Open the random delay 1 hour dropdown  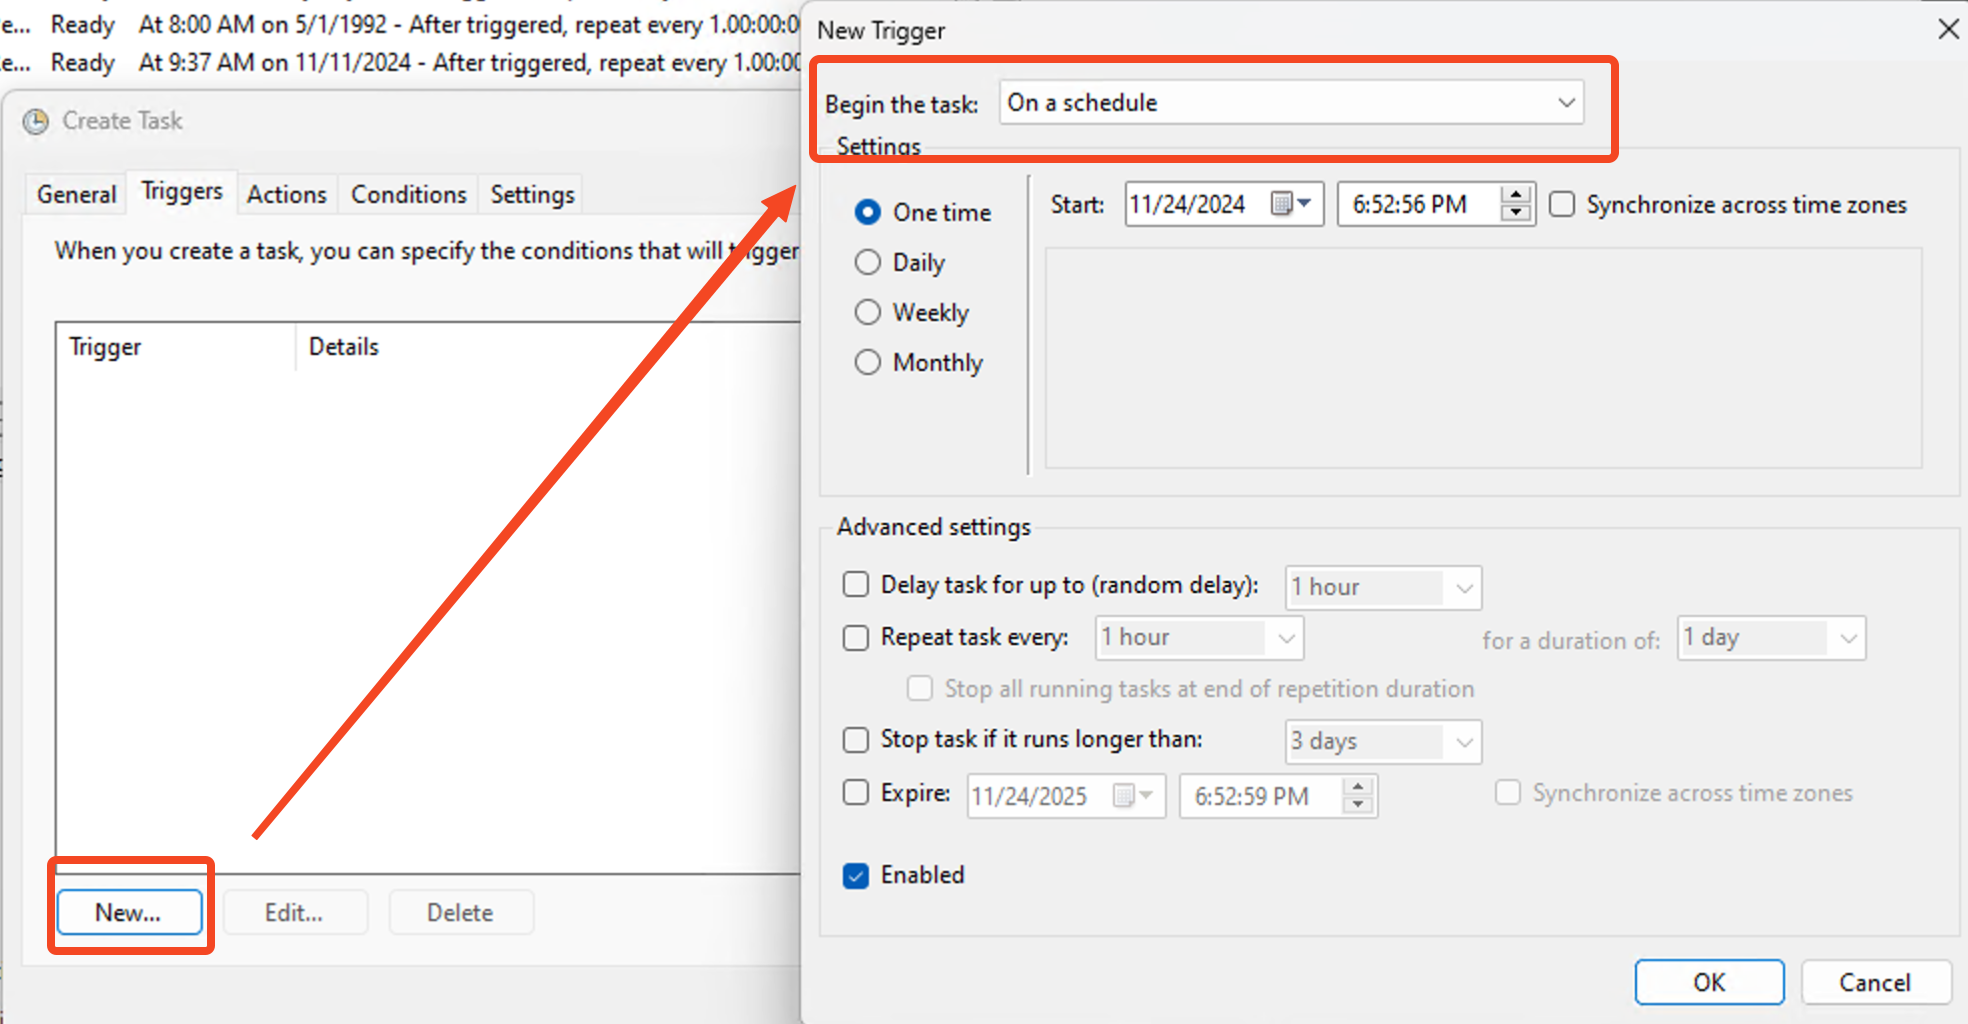click(1464, 588)
